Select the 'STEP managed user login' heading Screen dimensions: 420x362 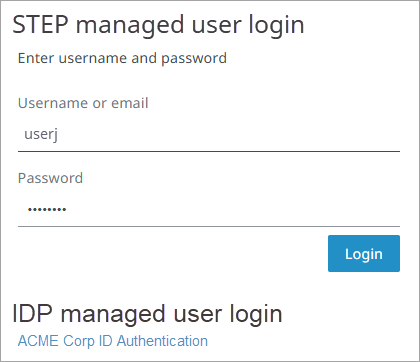coord(158,25)
